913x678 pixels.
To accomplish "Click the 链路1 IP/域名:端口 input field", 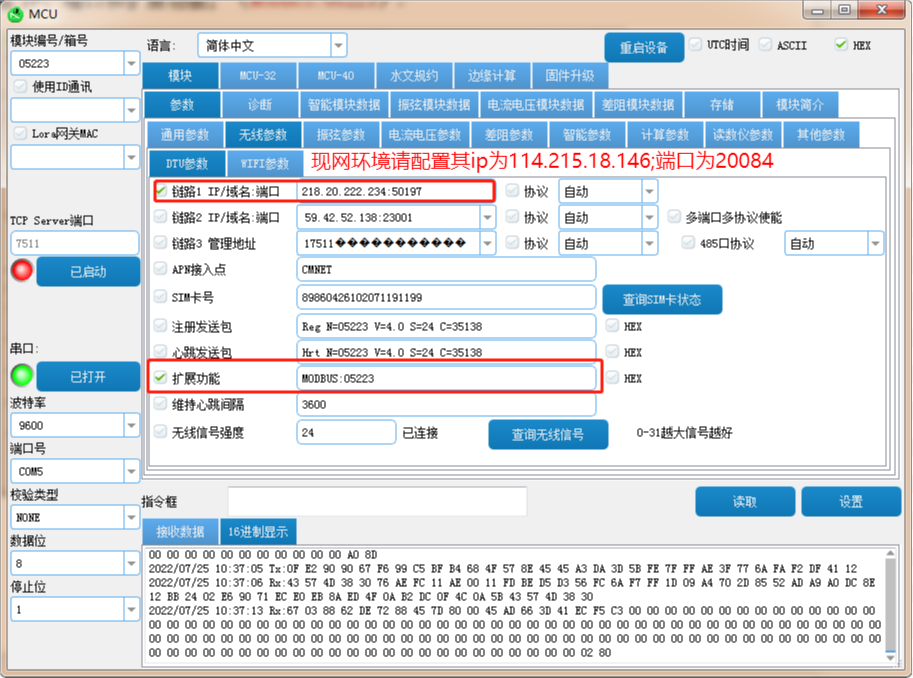I will (x=394, y=191).
